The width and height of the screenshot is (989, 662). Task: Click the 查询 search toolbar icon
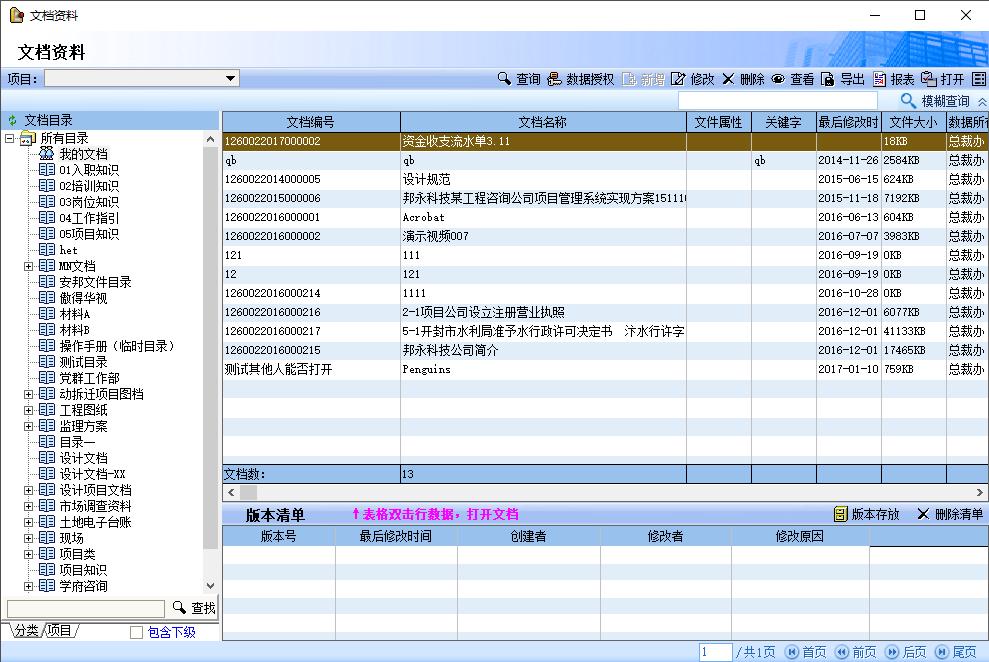coord(505,79)
